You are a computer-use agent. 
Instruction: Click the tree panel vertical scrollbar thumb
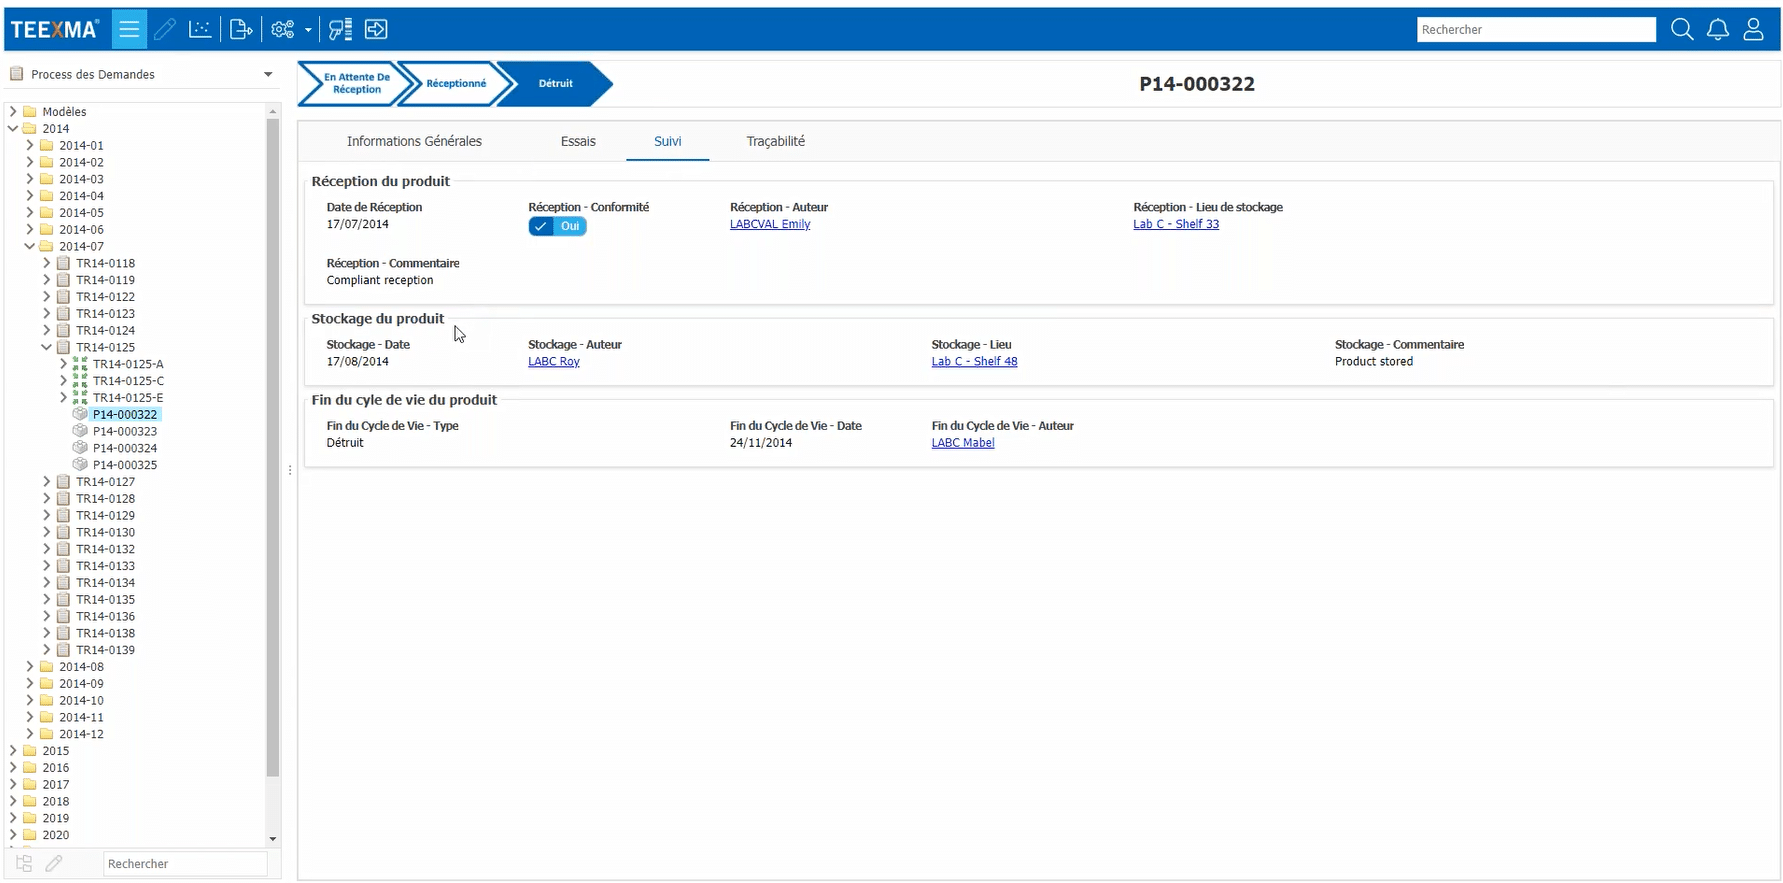[x=273, y=447]
